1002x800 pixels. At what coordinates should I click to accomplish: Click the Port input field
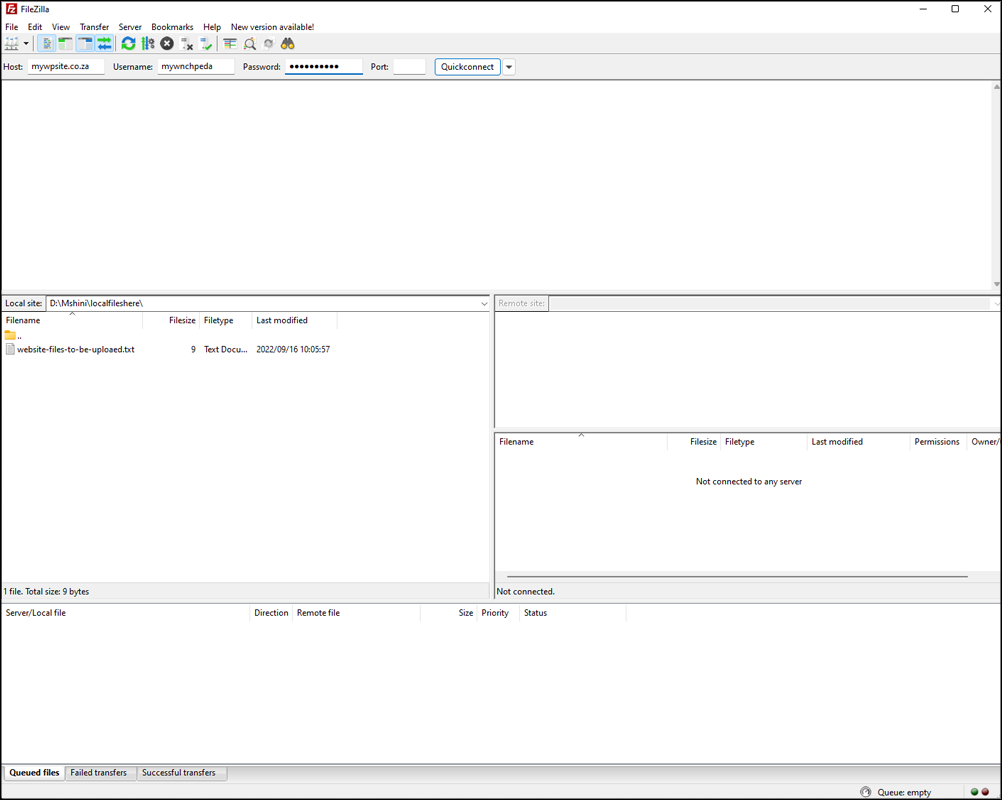point(409,67)
